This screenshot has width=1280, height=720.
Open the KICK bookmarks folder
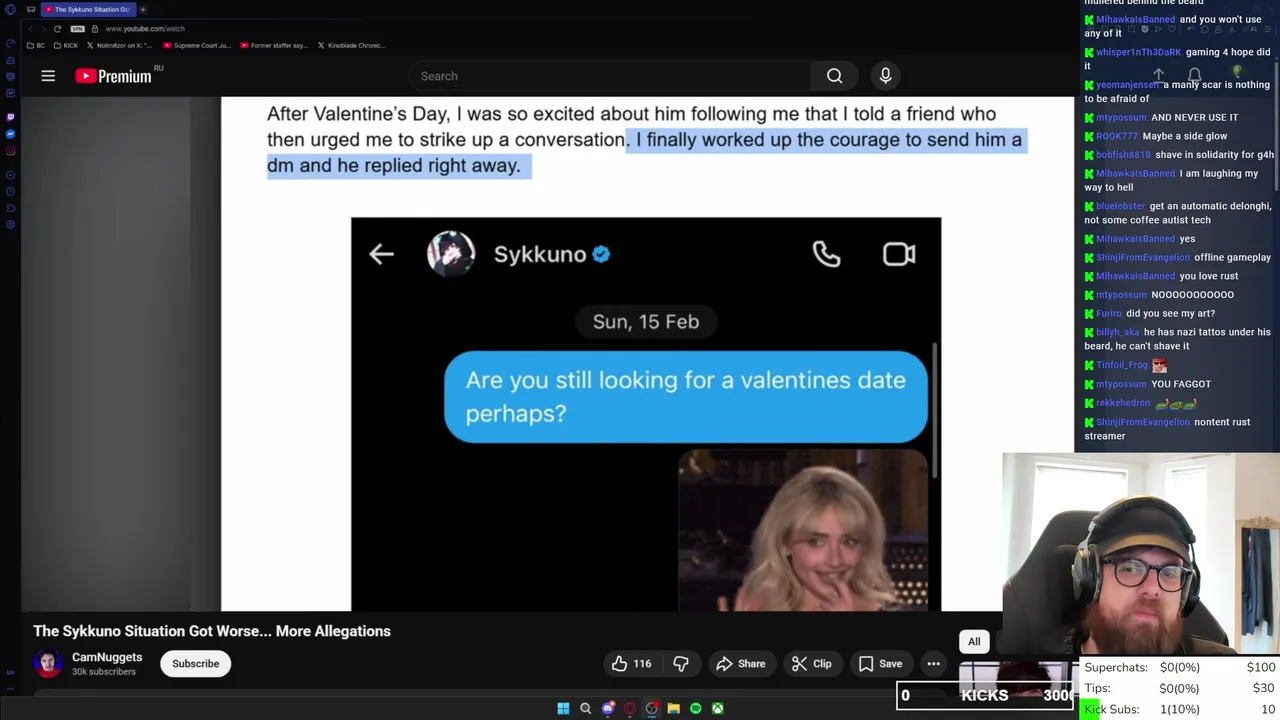pos(65,45)
